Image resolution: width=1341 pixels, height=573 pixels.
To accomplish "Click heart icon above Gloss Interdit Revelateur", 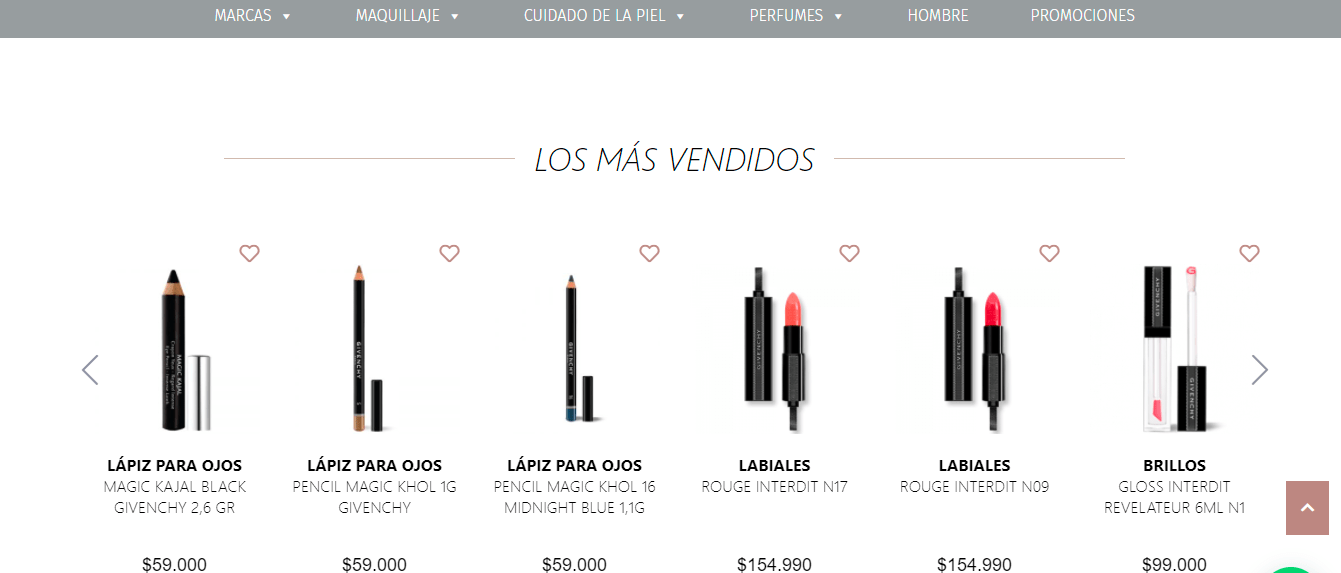I will (1249, 253).
